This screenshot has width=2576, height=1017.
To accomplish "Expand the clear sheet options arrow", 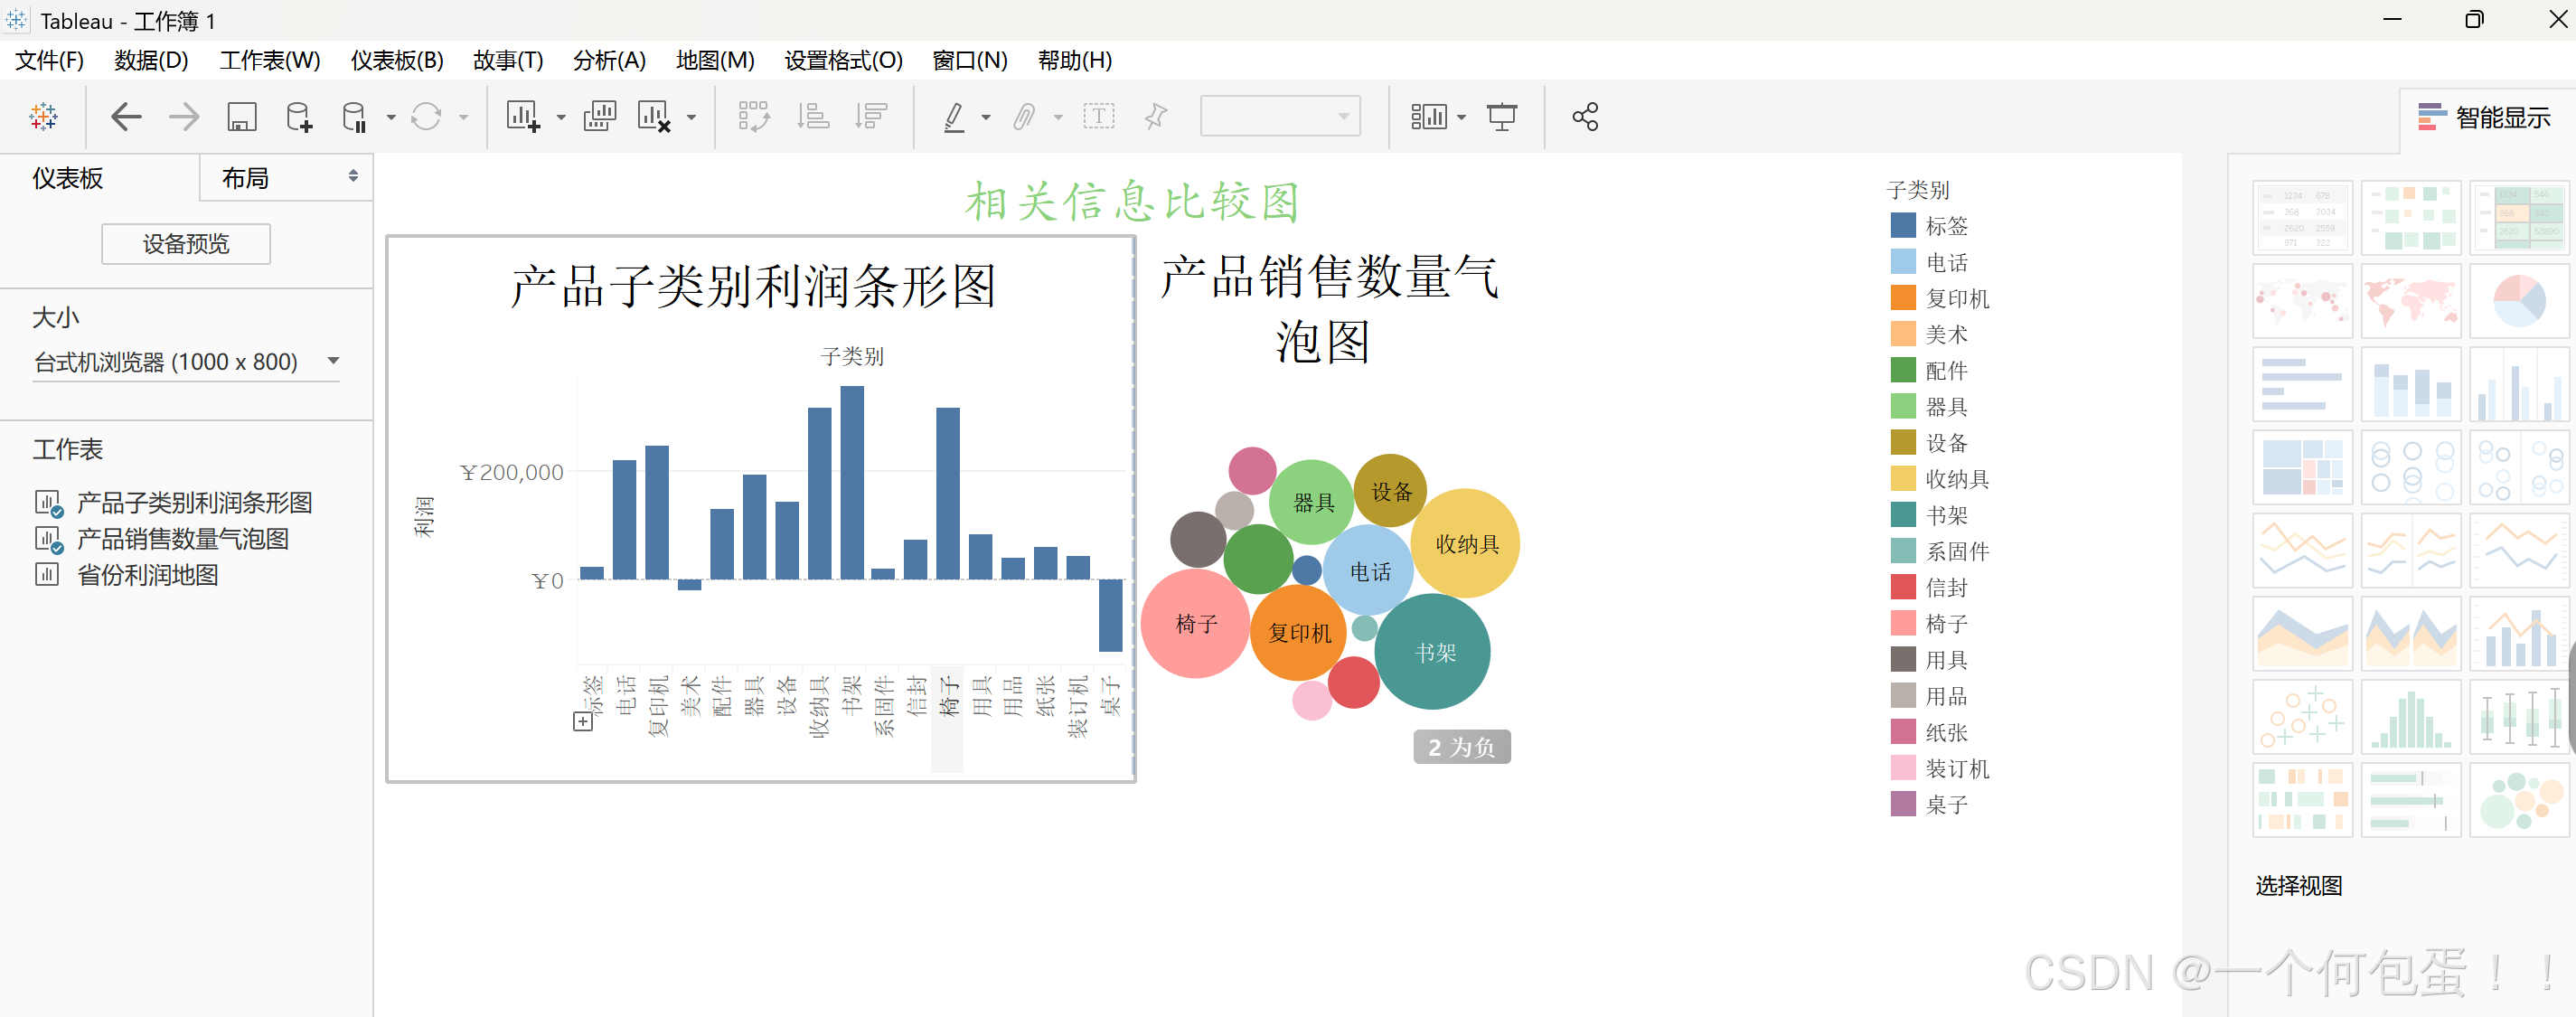I will (x=692, y=118).
